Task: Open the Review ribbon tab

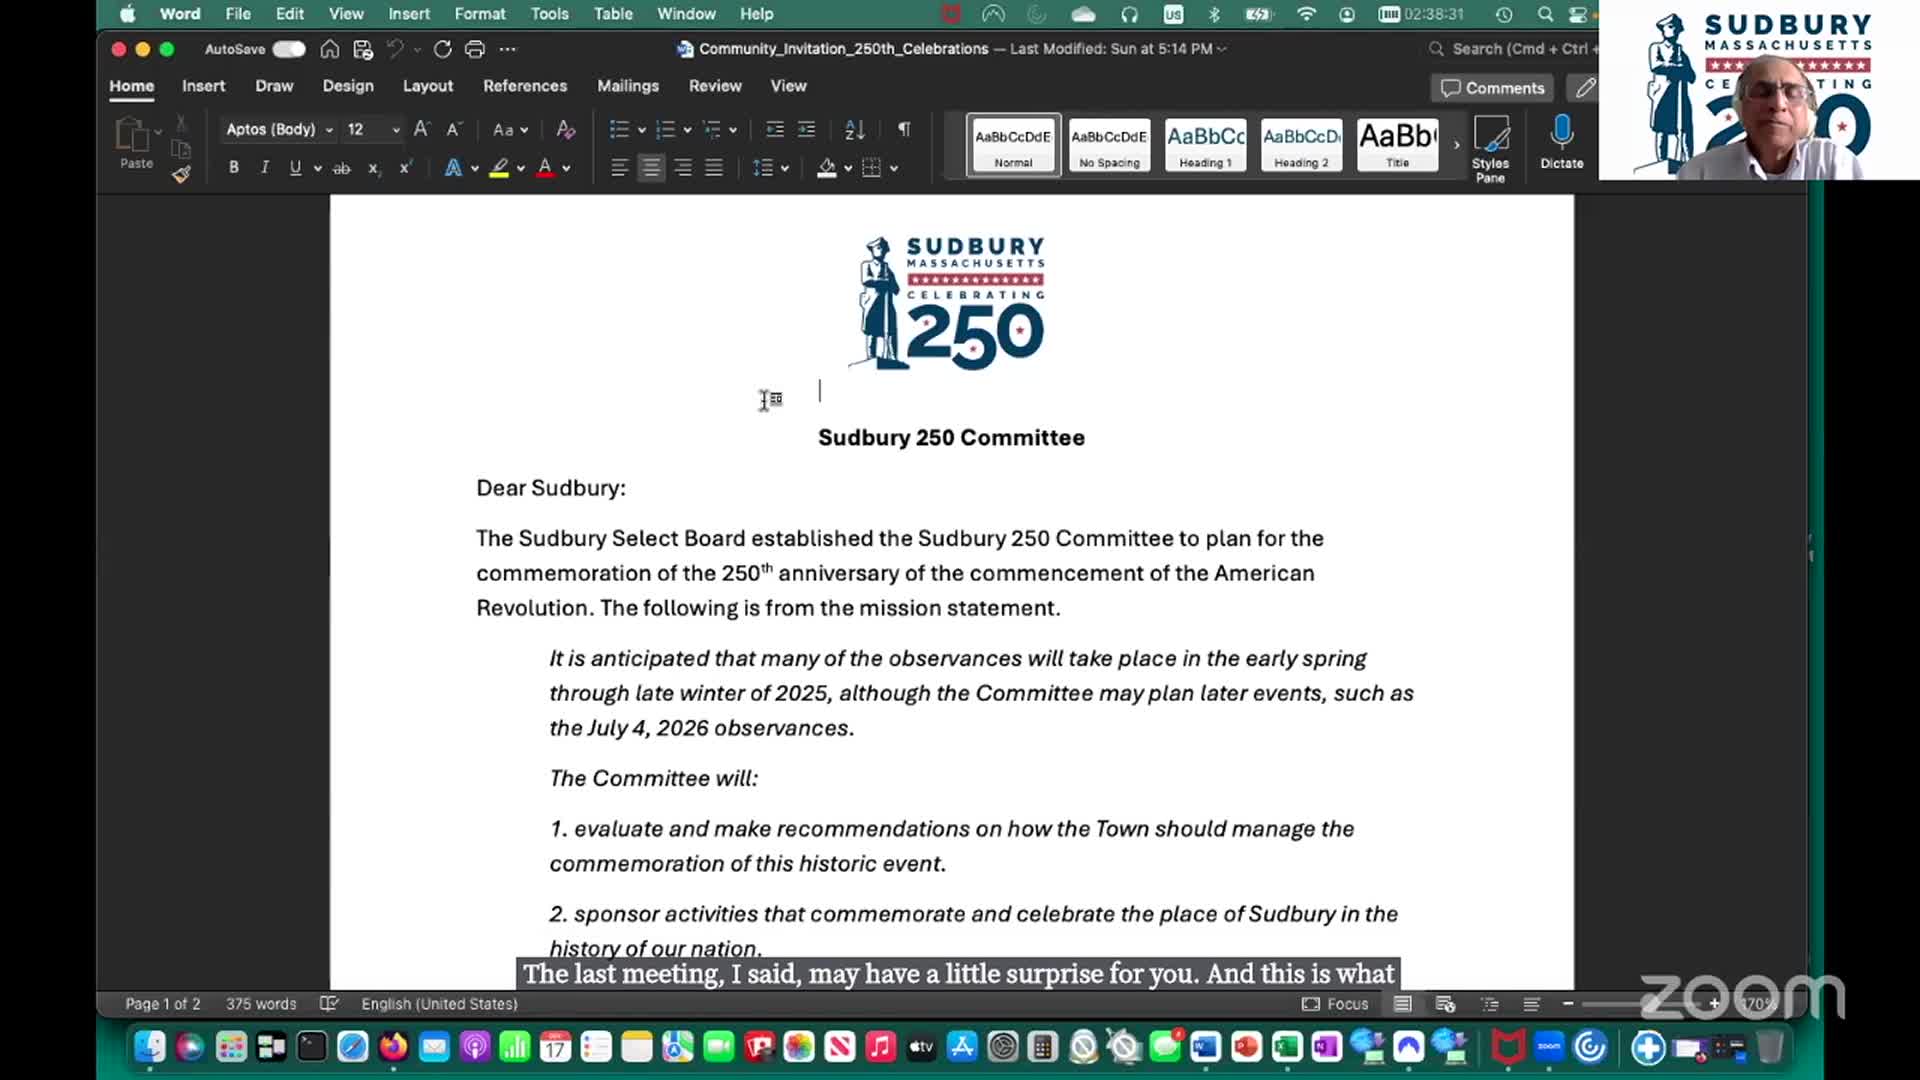Action: 715,86
